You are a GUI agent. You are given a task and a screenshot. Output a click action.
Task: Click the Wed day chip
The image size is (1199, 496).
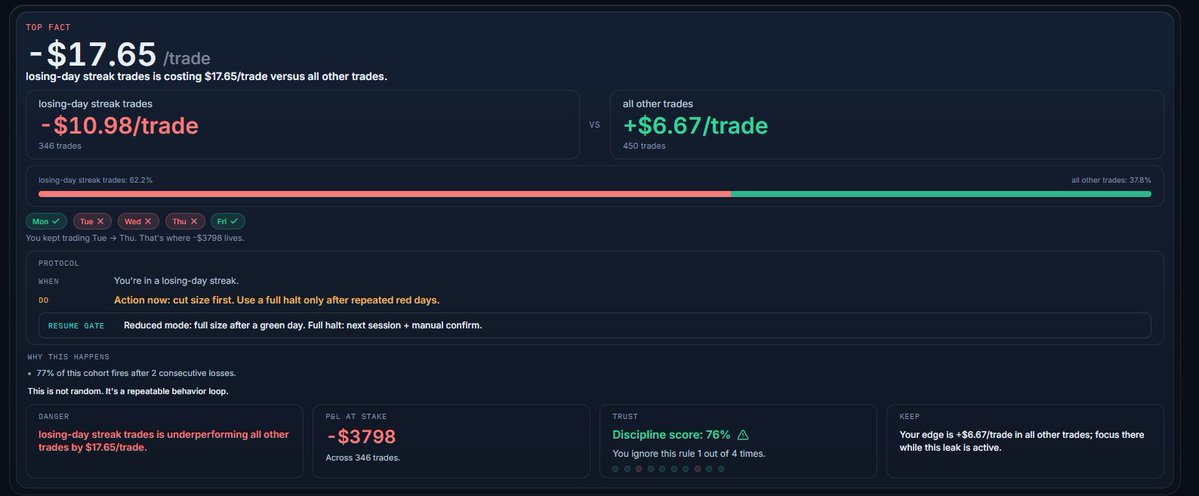coord(138,222)
